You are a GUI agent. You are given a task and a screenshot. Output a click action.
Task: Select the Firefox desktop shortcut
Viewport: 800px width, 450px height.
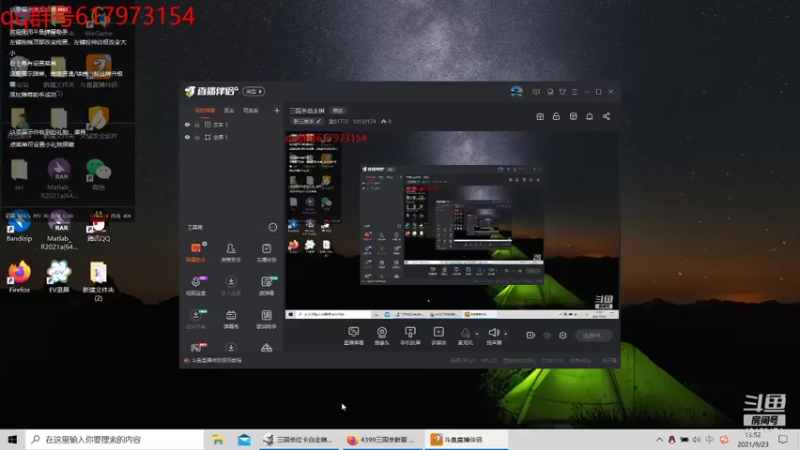19,277
